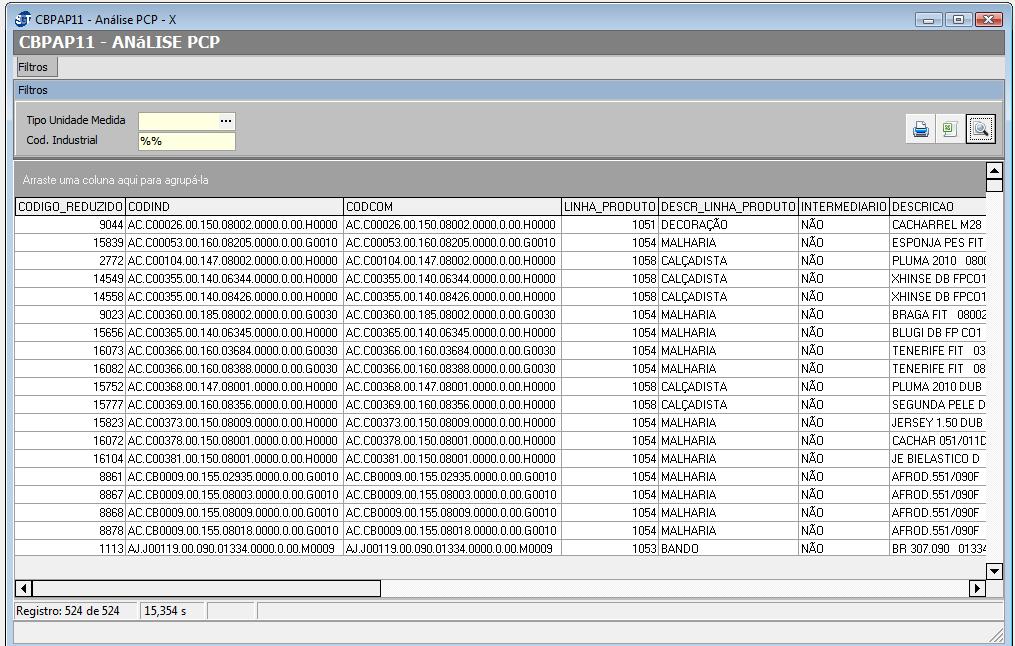Screen dimensions: 1015x646
Task: Click the Cod. Industrial input field
Action: click(x=187, y=141)
